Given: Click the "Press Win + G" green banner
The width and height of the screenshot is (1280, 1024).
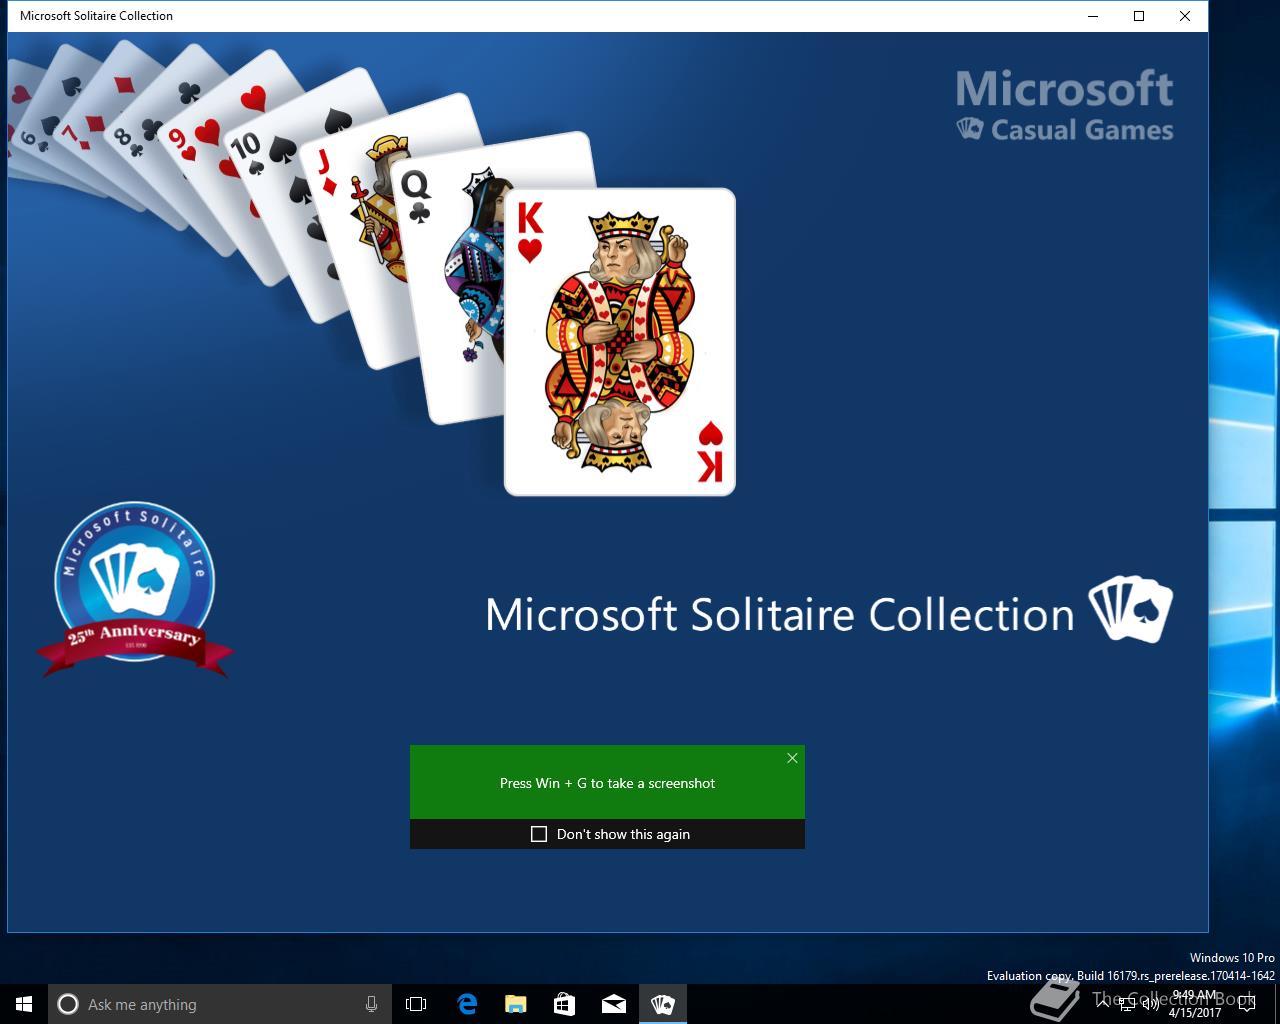Looking at the screenshot, I should [607, 783].
